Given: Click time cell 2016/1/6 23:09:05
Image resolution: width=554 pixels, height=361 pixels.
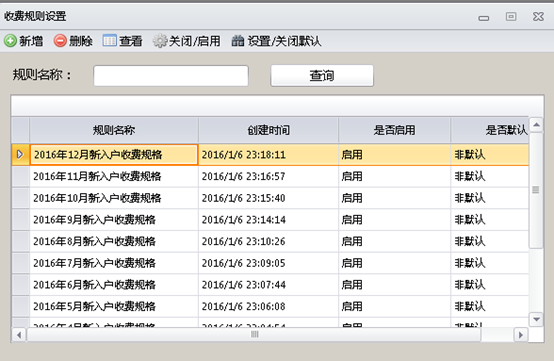Looking at the screenshot, I should pos(269,263).
